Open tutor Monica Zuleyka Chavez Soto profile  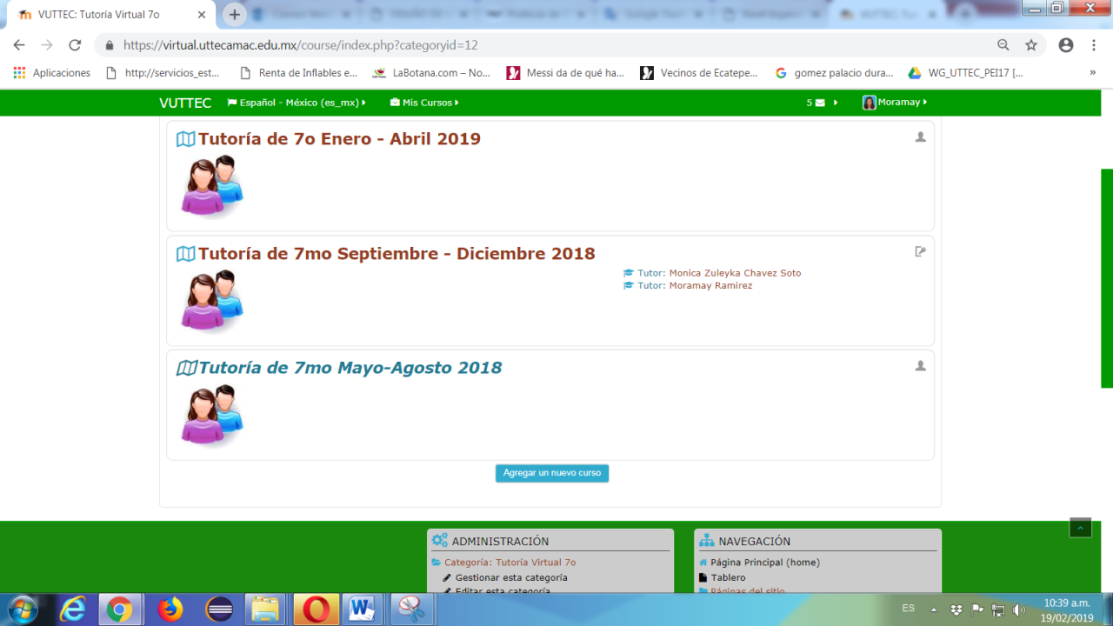734,273
